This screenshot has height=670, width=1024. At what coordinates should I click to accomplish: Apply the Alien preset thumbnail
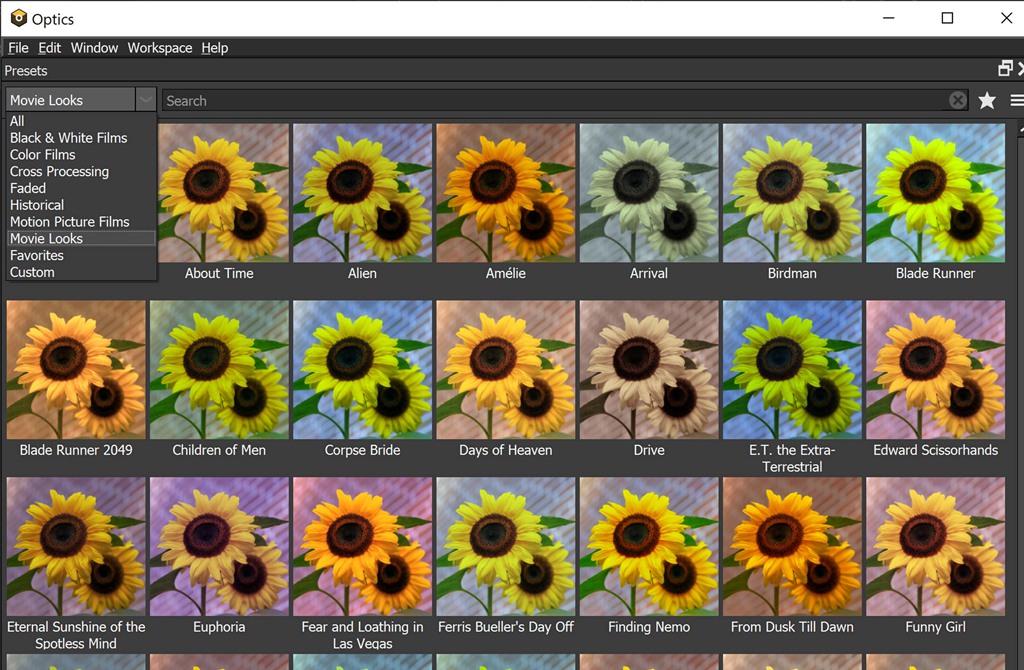(362, 193)
